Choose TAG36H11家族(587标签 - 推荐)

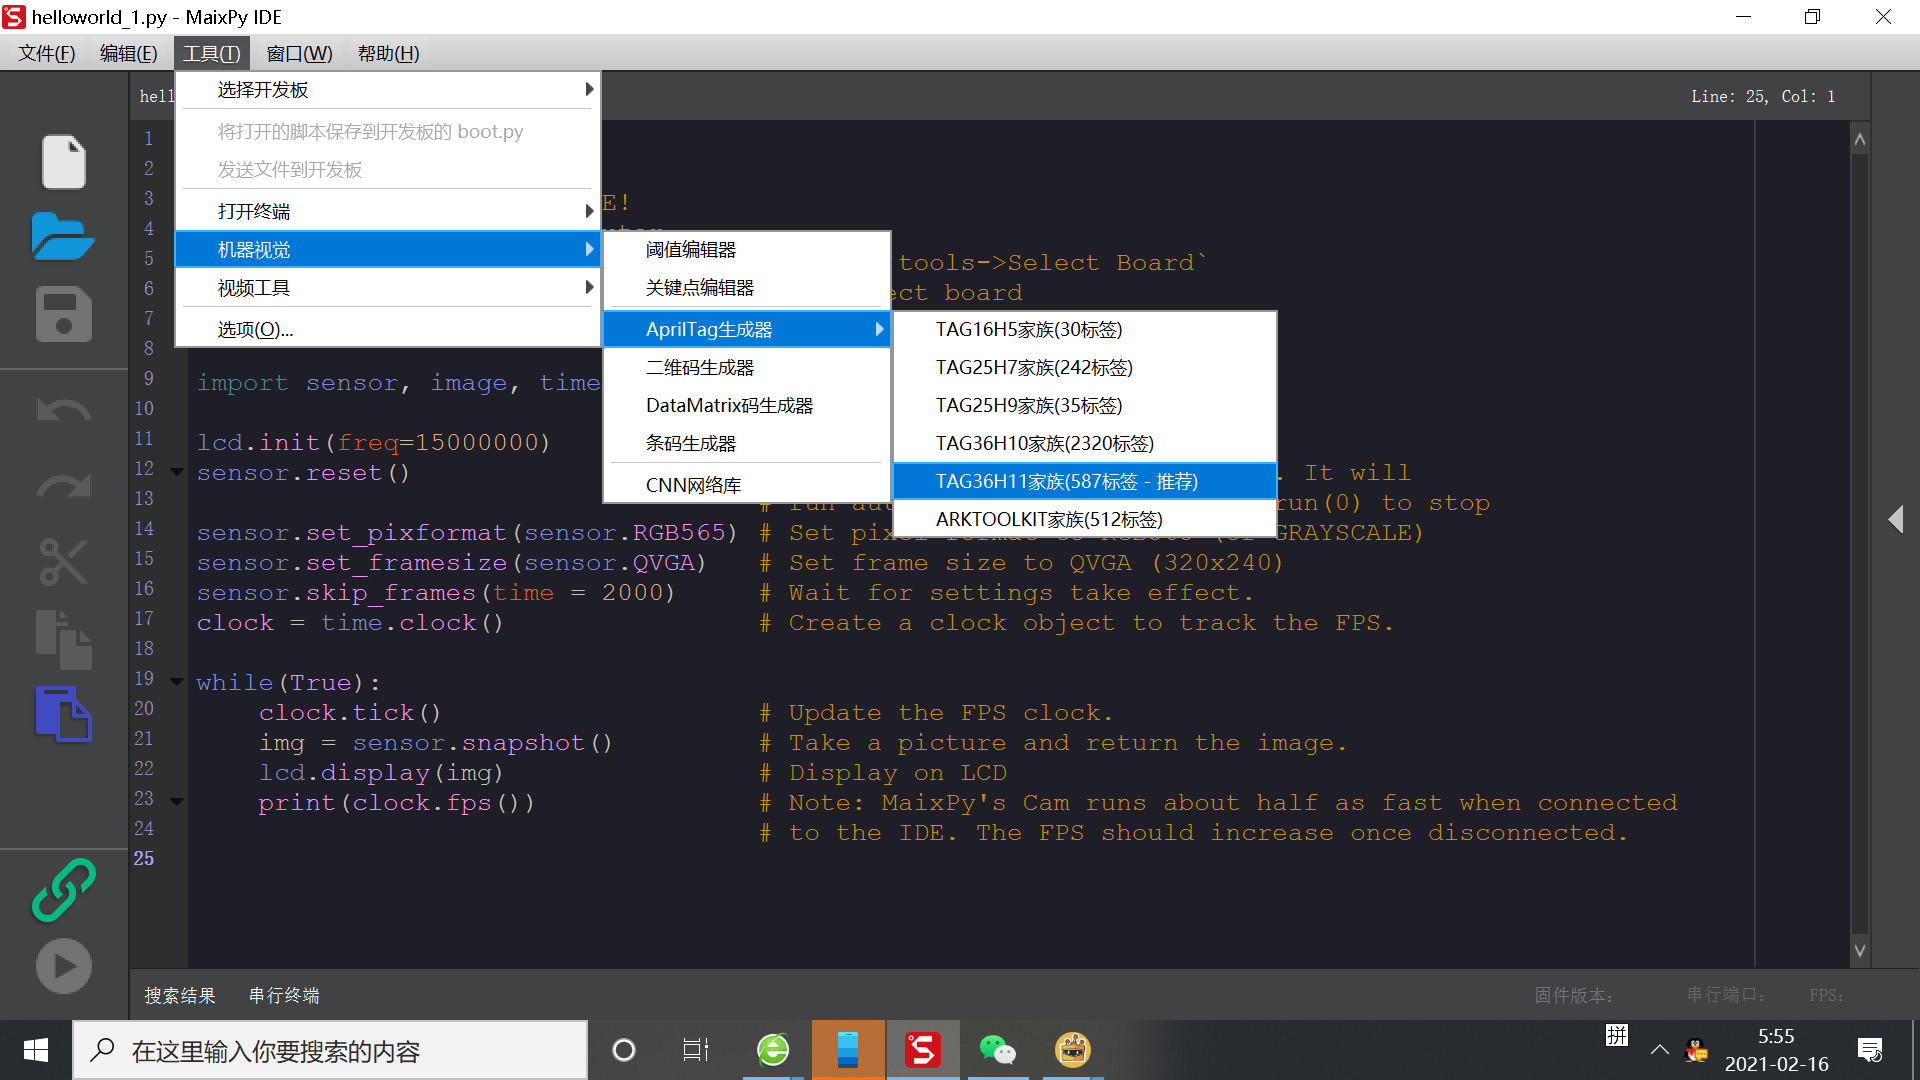coord(1084,481)
